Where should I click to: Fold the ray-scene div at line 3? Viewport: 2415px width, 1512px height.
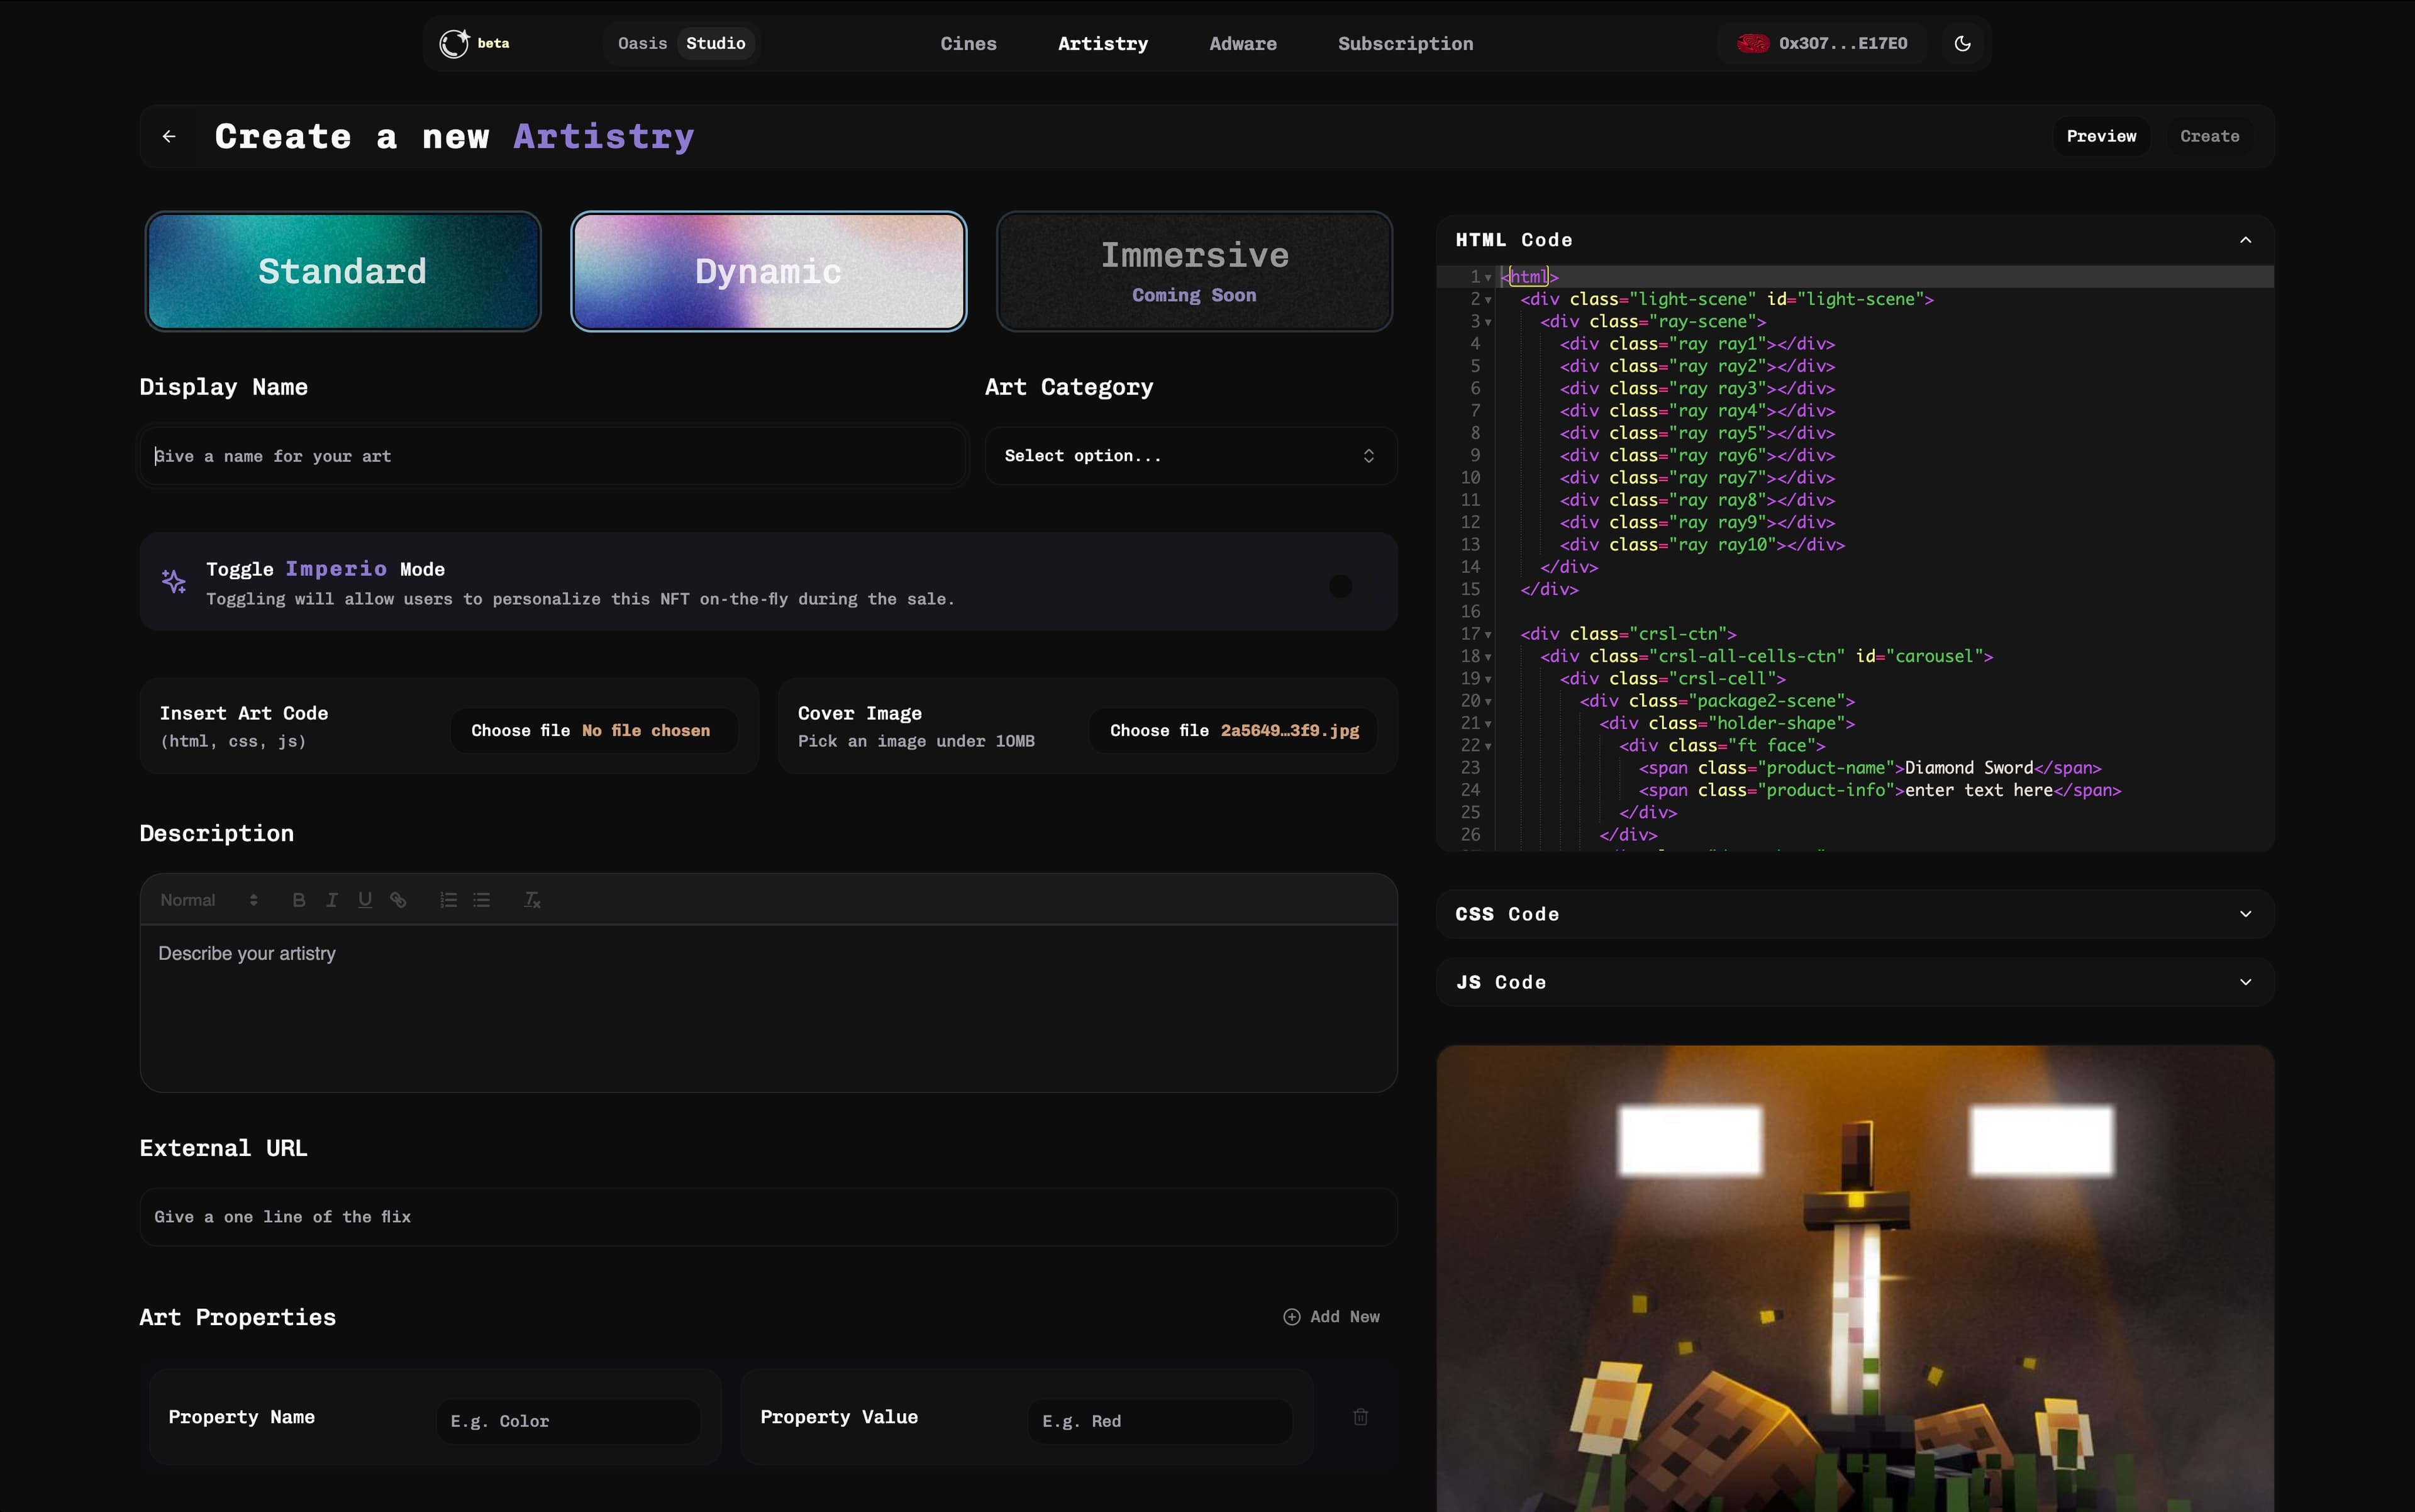(1488, 322)
